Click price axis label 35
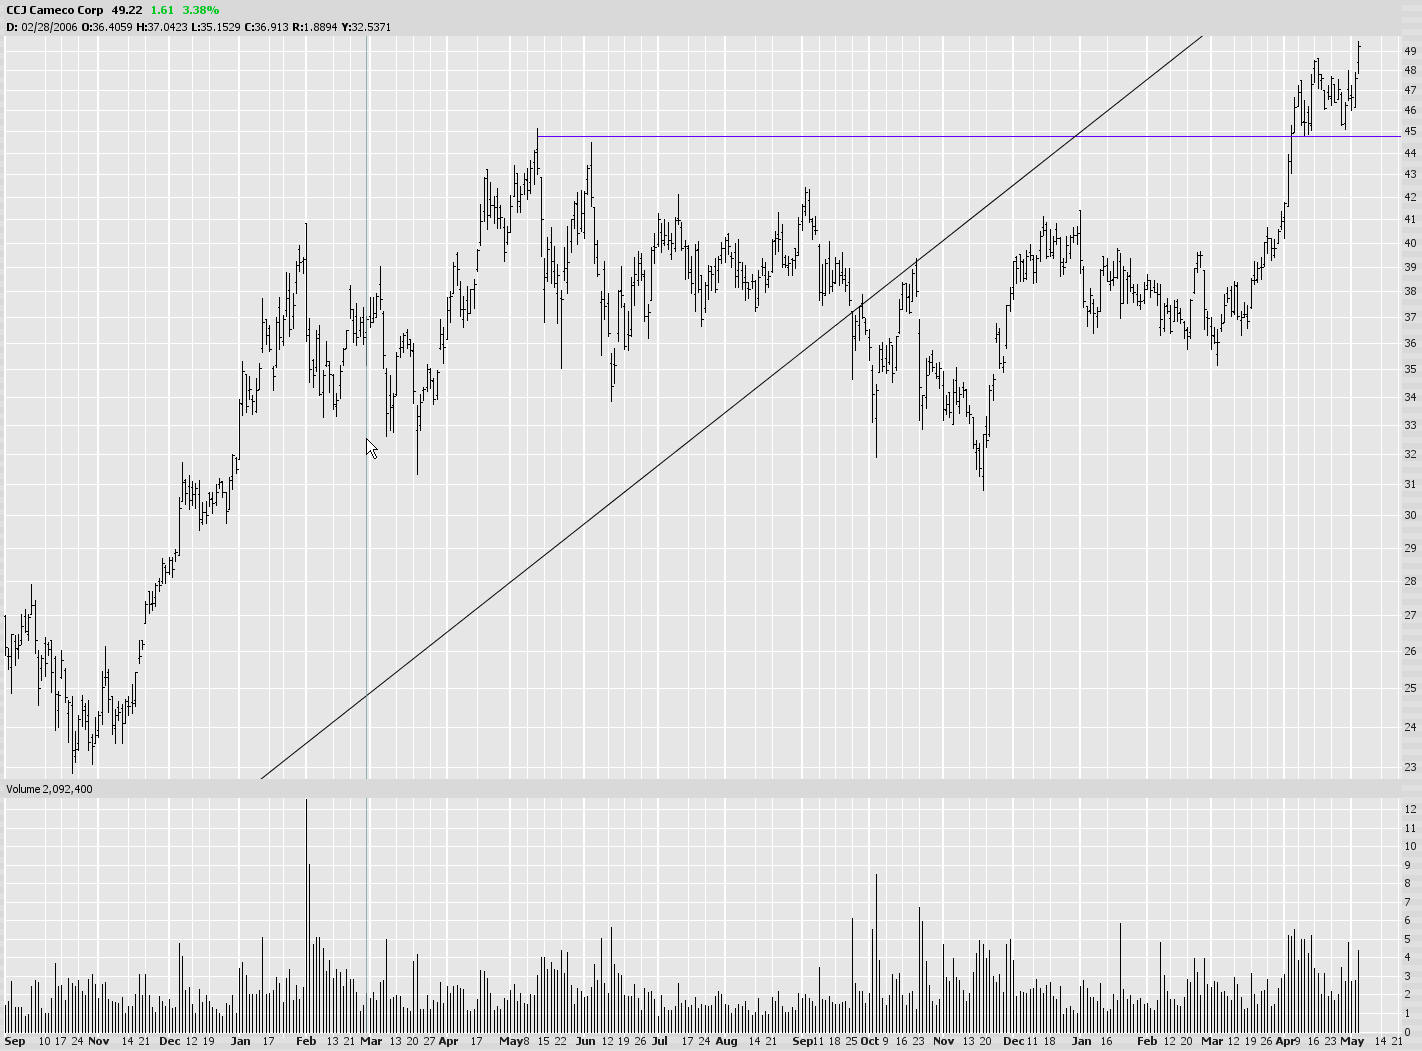This screenshot has height=1051, width=1422. point(1410,369)
